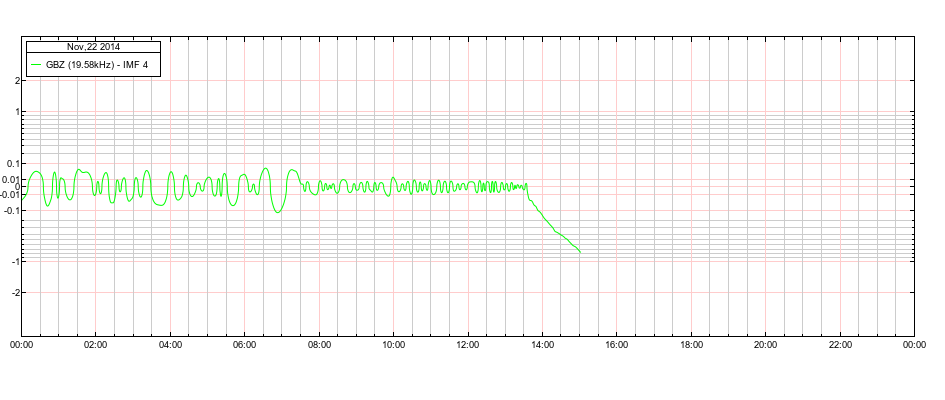Click y-axis label -0.1
This screenshot has width=945, height=400.
tap(11, 211)
